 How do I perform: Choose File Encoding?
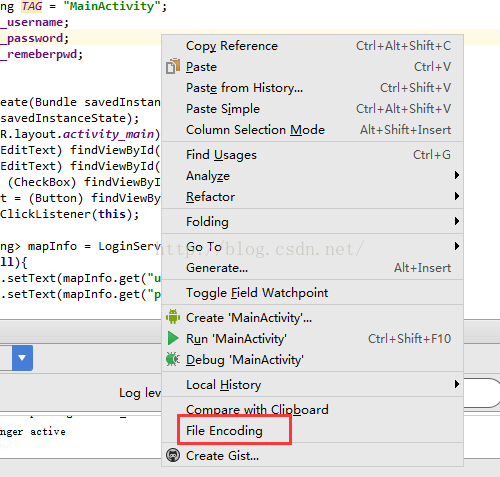[x=313, y=431]
